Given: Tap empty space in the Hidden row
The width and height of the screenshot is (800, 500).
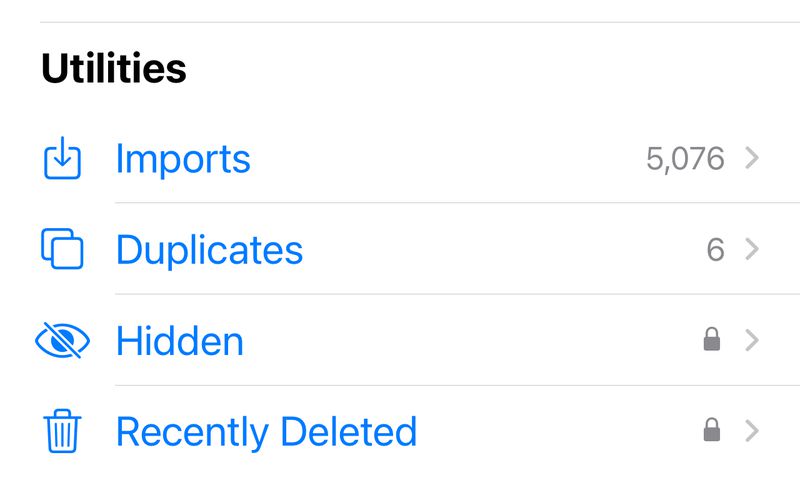Looking at the screenshot, I should (x=470, y=341).
